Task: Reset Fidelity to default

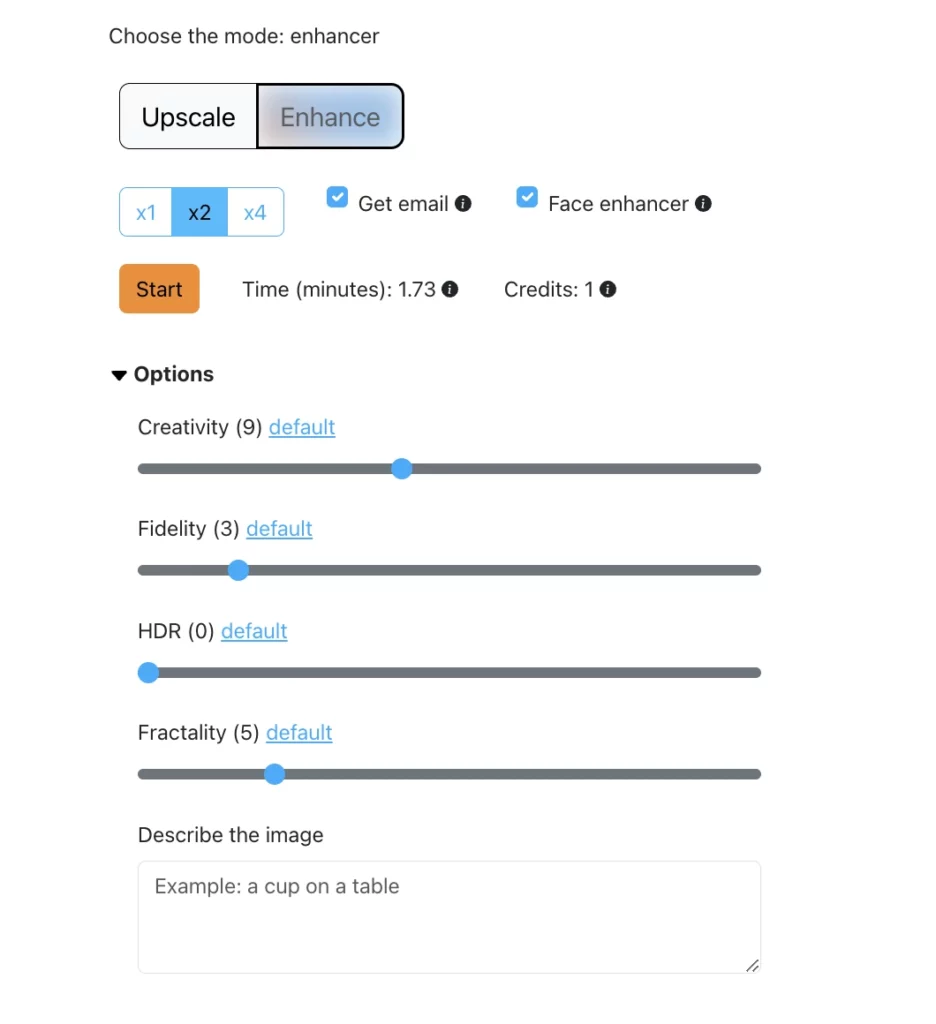Action: (x=279, y=529)
